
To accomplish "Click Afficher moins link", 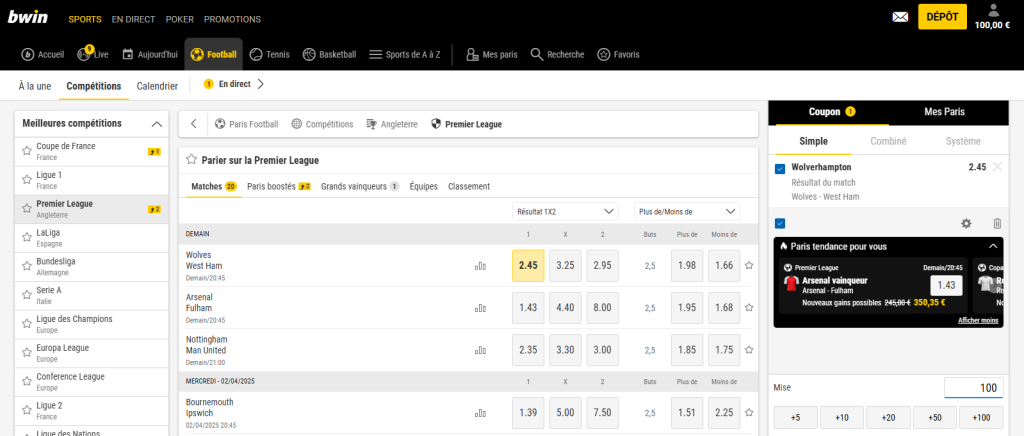I will (x=978, y=320).
